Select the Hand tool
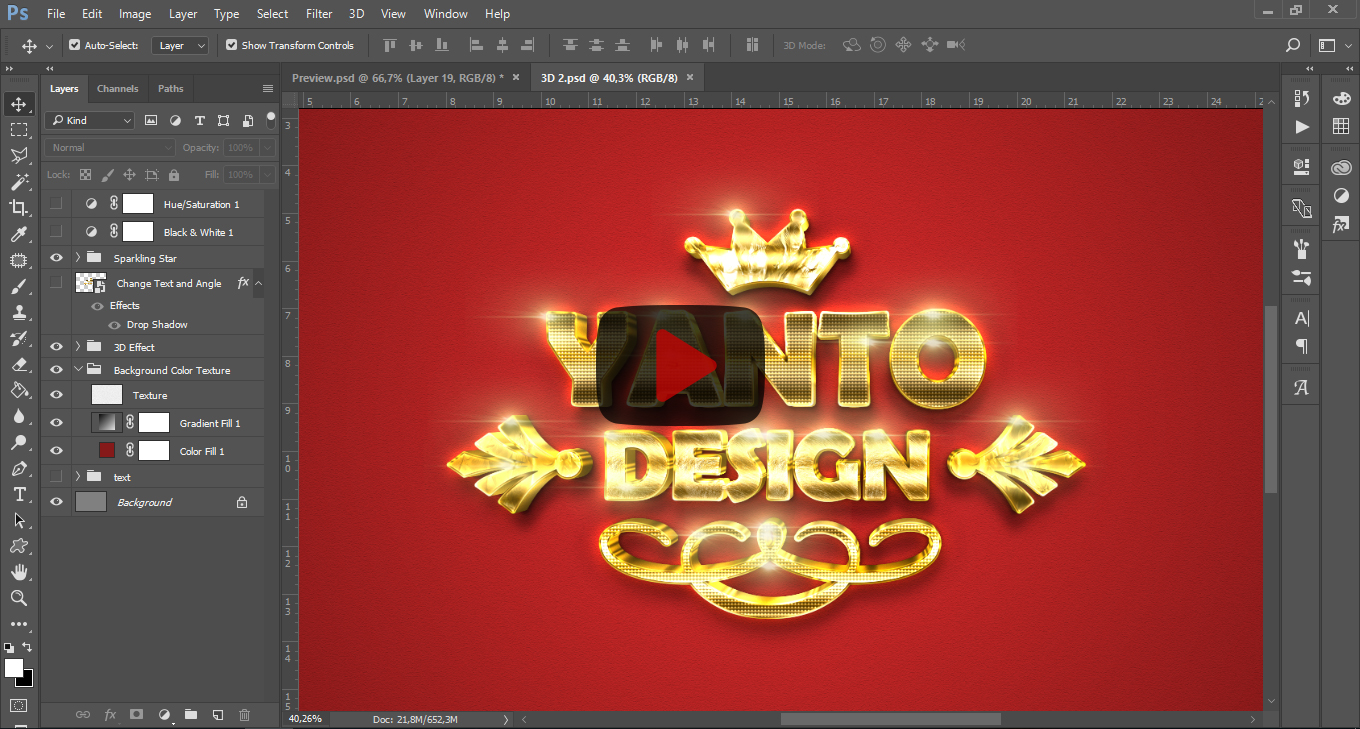Image resolution: width=1360 pixels, height=729 pixels. tap(18, 572)
